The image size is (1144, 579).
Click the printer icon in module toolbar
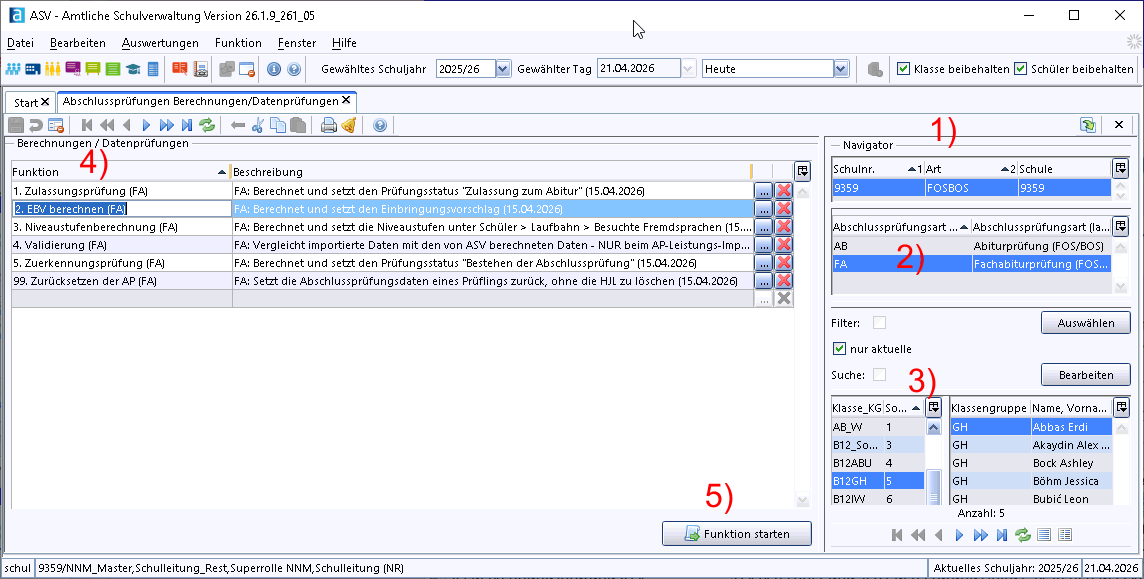[x=329, y=125]
